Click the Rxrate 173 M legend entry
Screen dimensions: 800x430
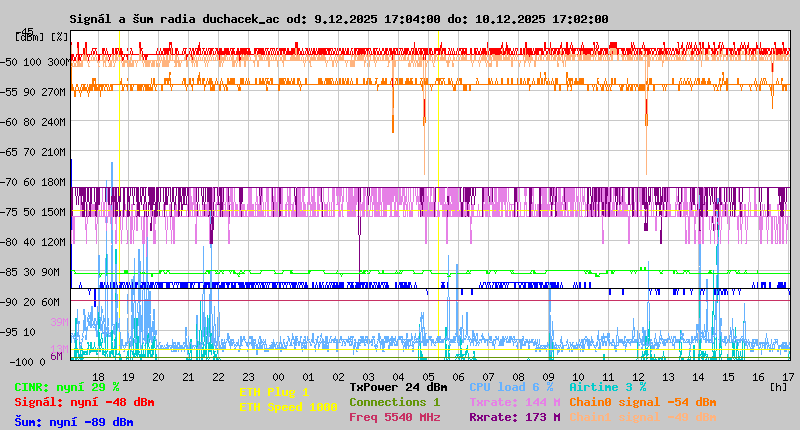tap(514, 417)
